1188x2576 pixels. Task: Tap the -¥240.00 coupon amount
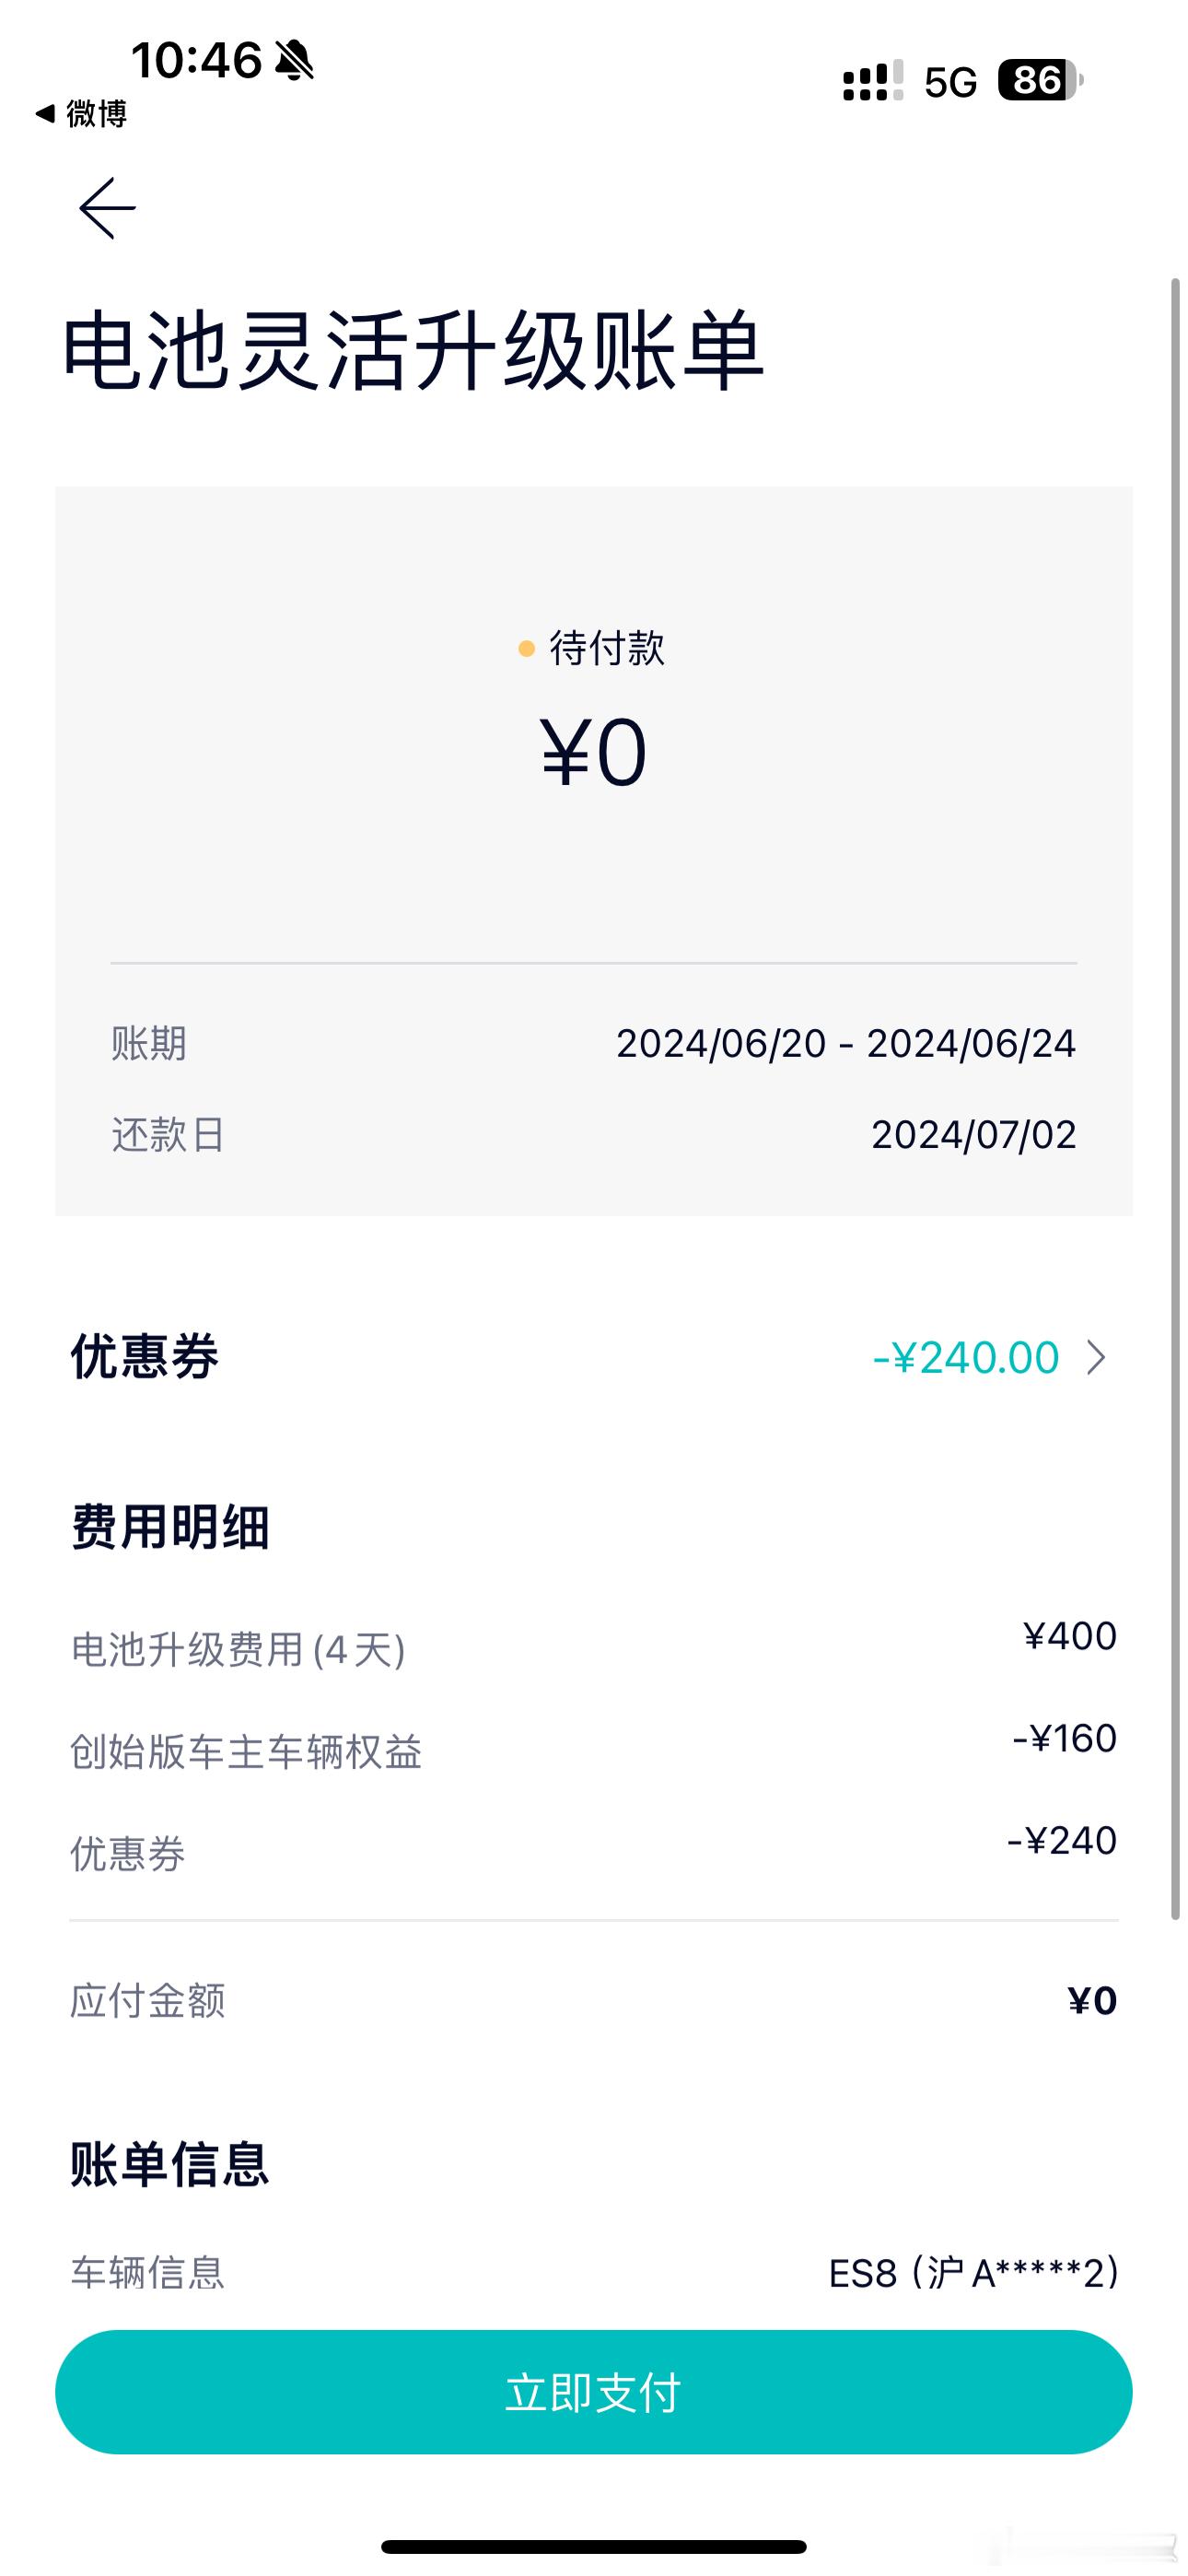click(965, 1357)
